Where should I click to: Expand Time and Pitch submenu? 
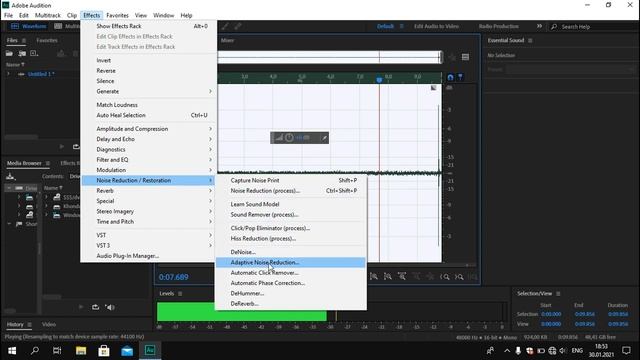149,221
